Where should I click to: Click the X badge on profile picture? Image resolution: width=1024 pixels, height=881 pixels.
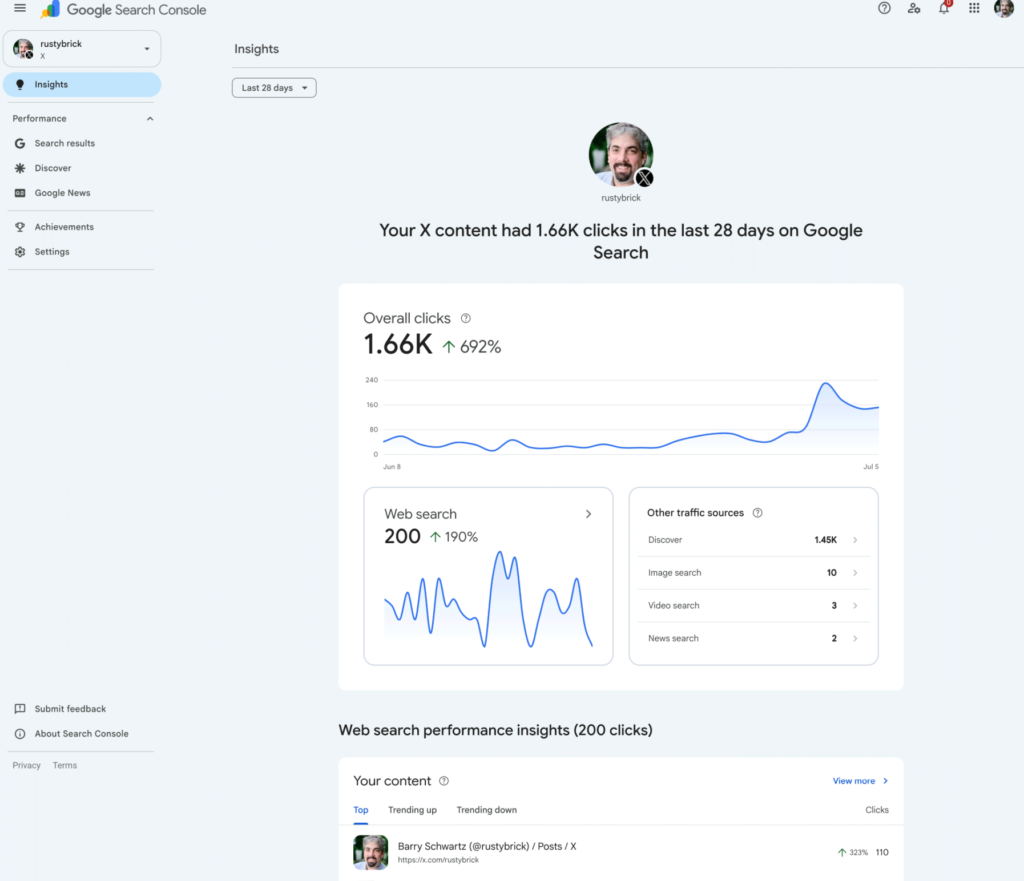645,178
